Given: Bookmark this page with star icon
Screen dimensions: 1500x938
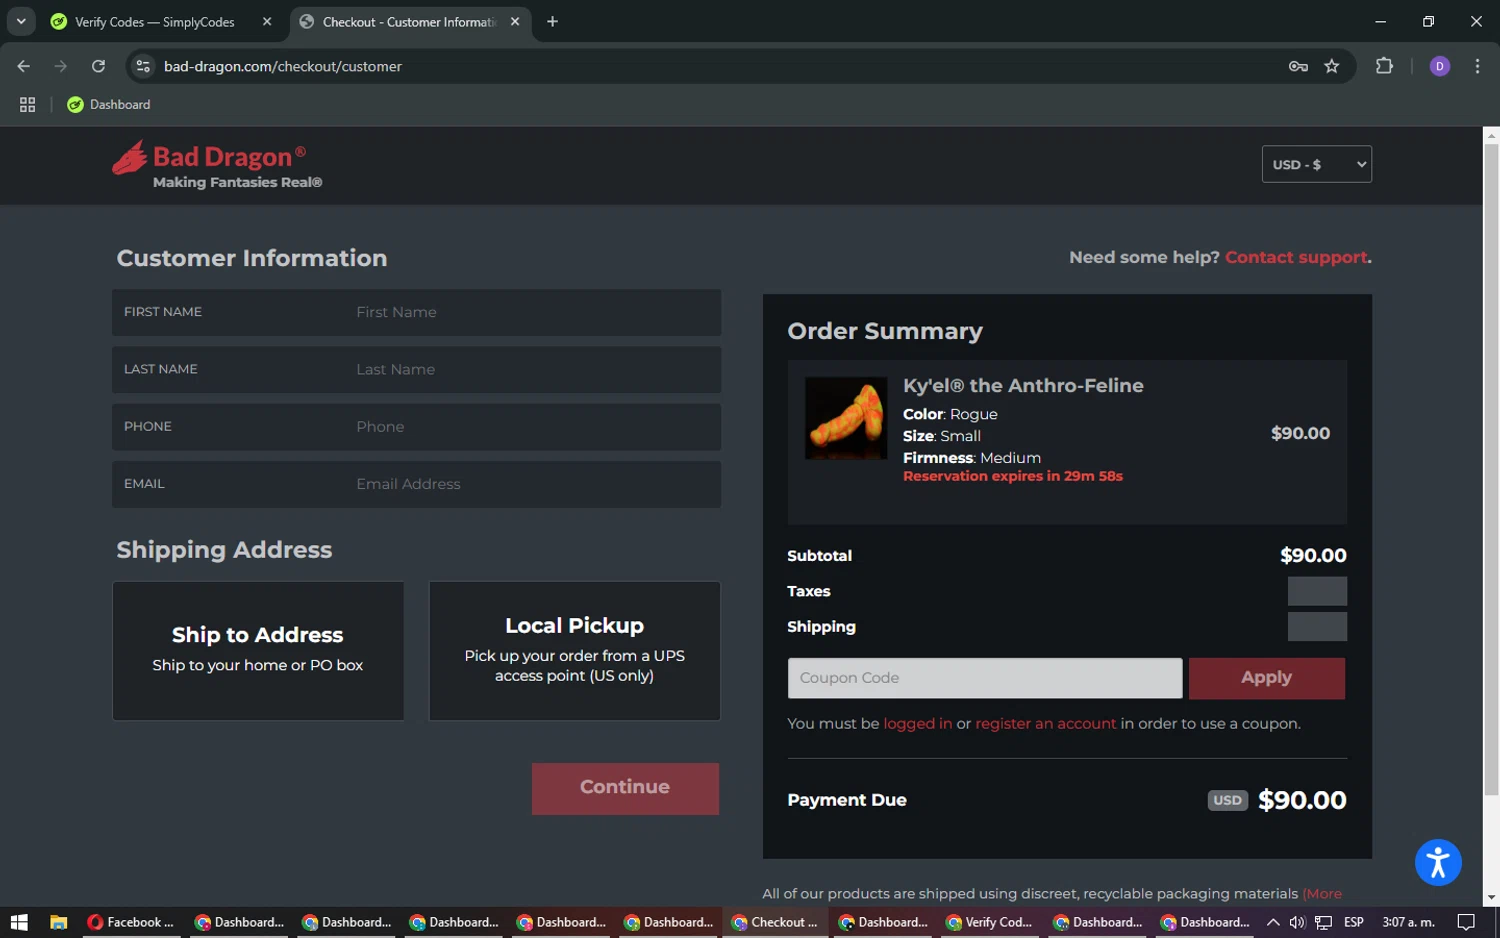Looking at the screenshot, I should (1331, 66).
